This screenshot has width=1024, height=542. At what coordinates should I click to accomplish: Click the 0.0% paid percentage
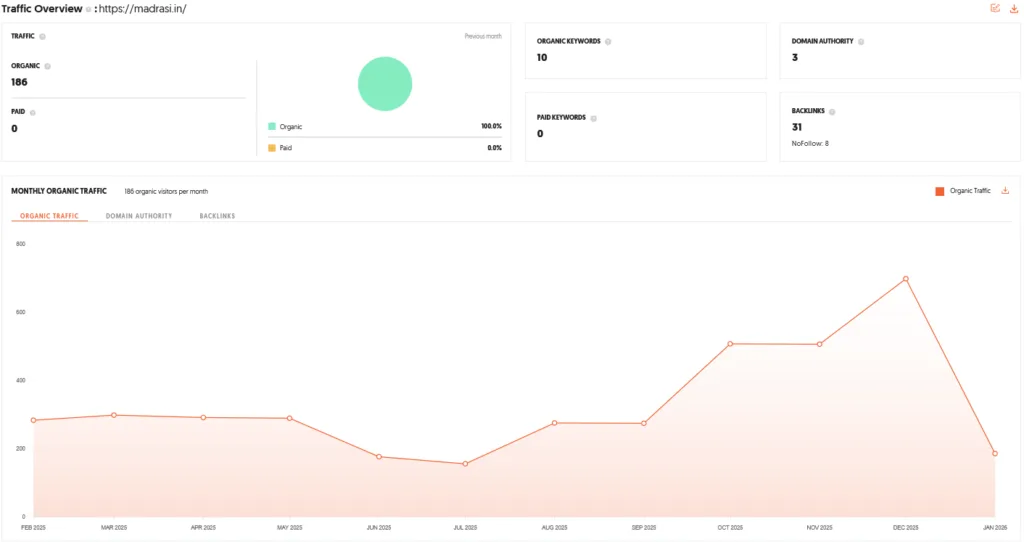click(494, 148)
